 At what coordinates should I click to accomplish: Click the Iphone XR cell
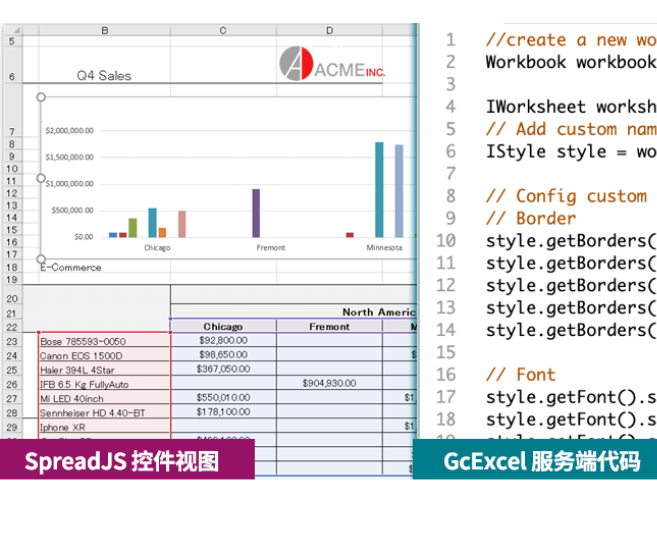(x=104, y=427)
